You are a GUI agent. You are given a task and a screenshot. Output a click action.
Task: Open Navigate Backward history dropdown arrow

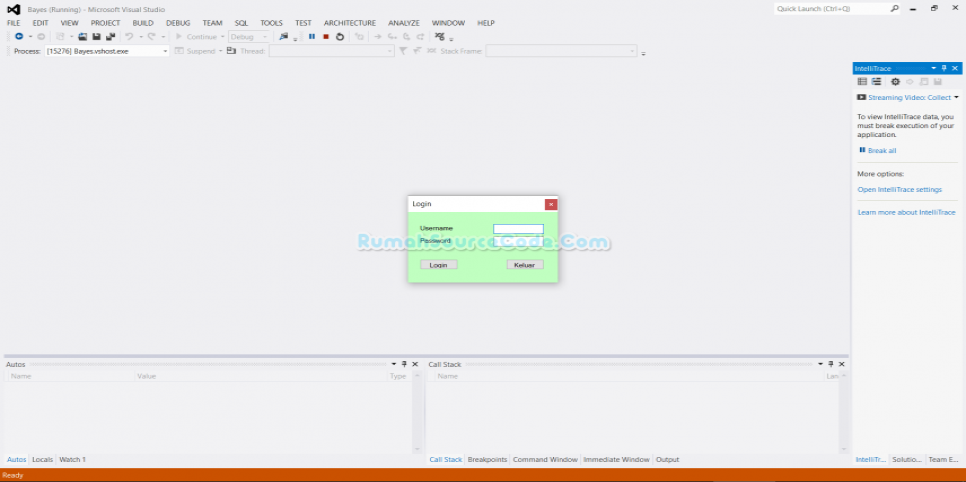coord(30,37)
